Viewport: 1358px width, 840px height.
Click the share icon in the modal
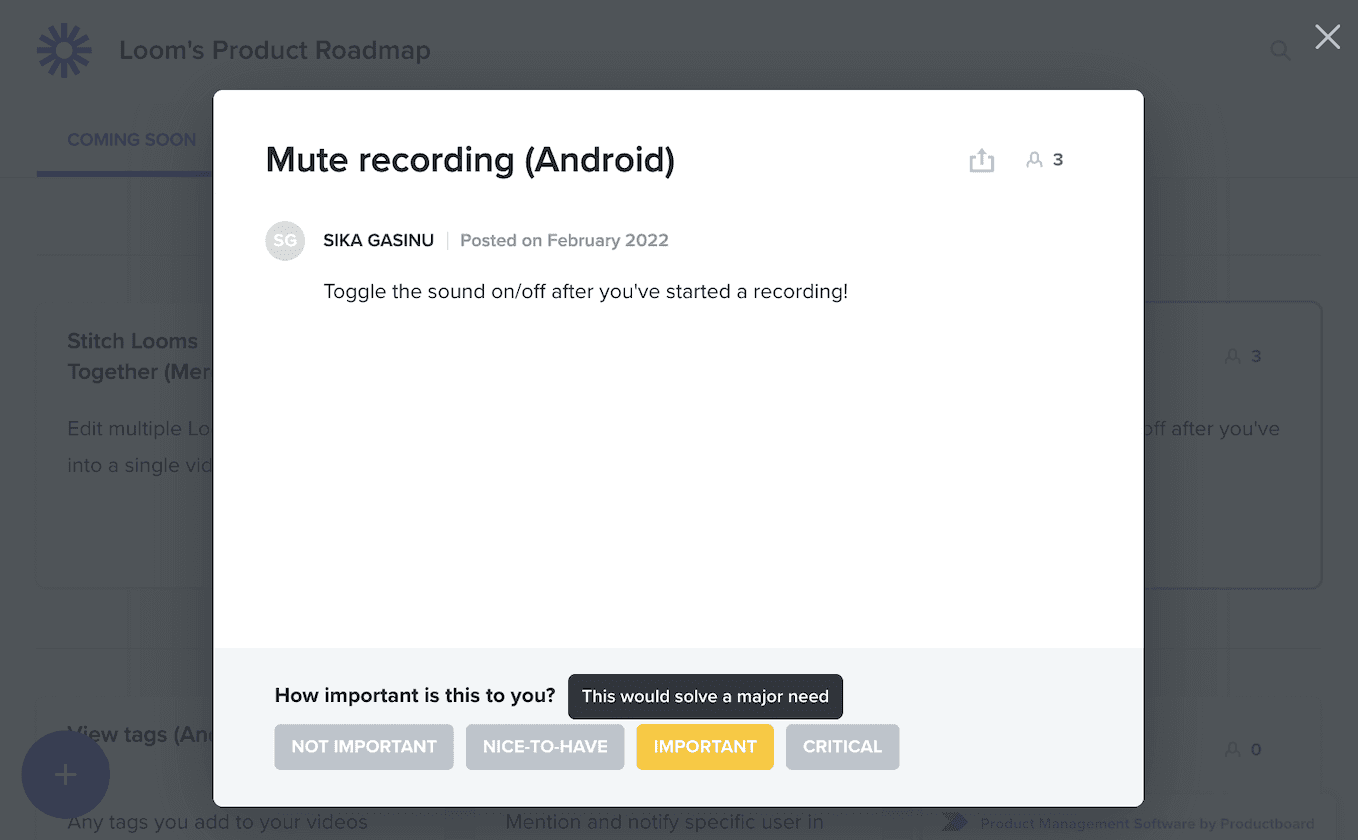click(x=982, y=160)
